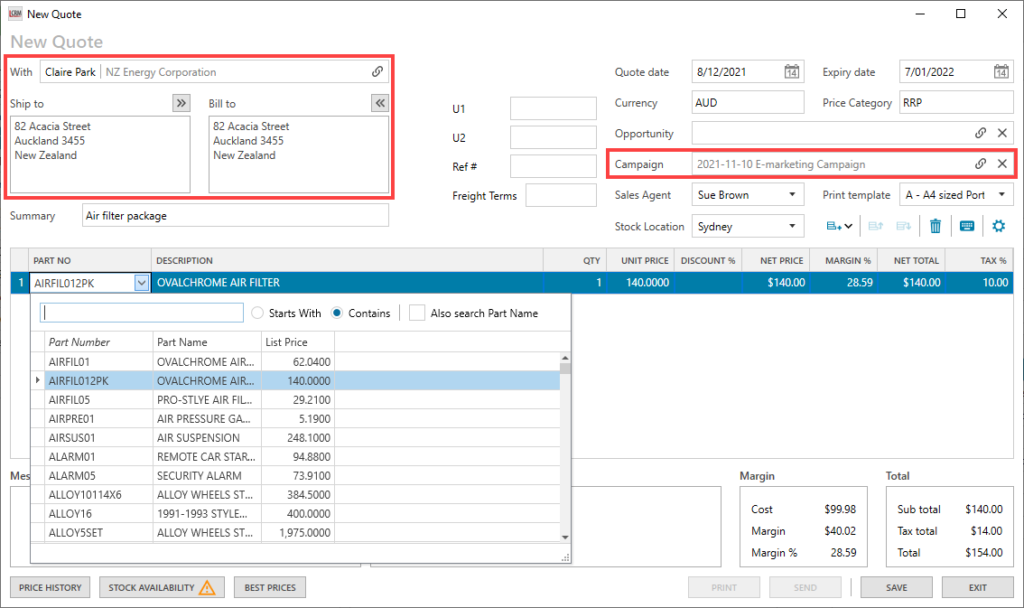This screenshot has height=608, width=1024.
Task: Clear the Campaign field with X icon
Action: coord(1002,164)
